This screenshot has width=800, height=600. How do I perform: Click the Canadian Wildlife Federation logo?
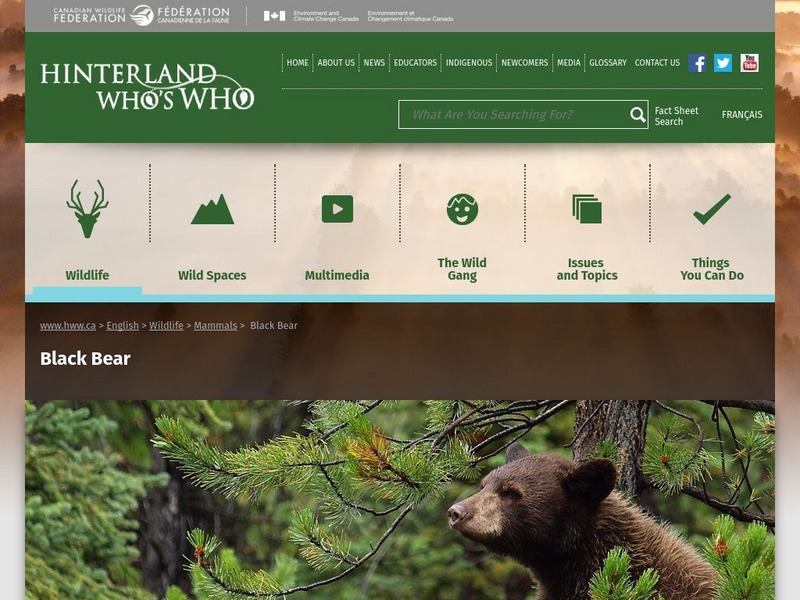[x=141, y=16]
